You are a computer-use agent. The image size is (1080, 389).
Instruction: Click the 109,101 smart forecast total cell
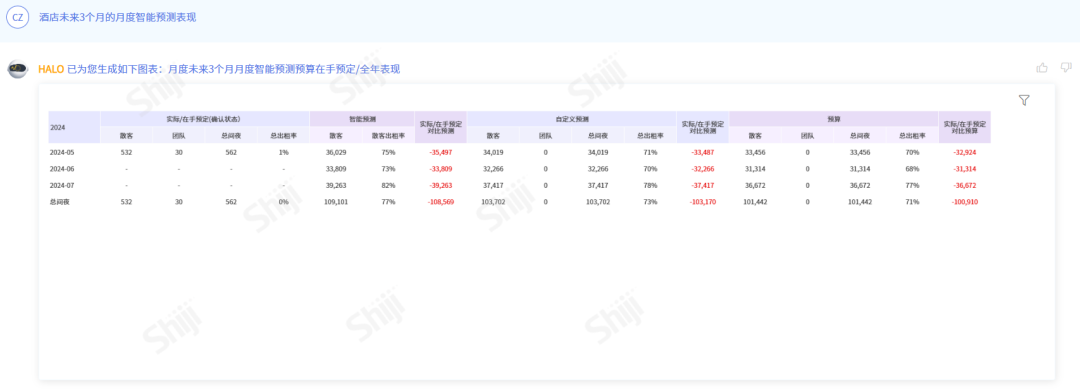click(335, 202)
